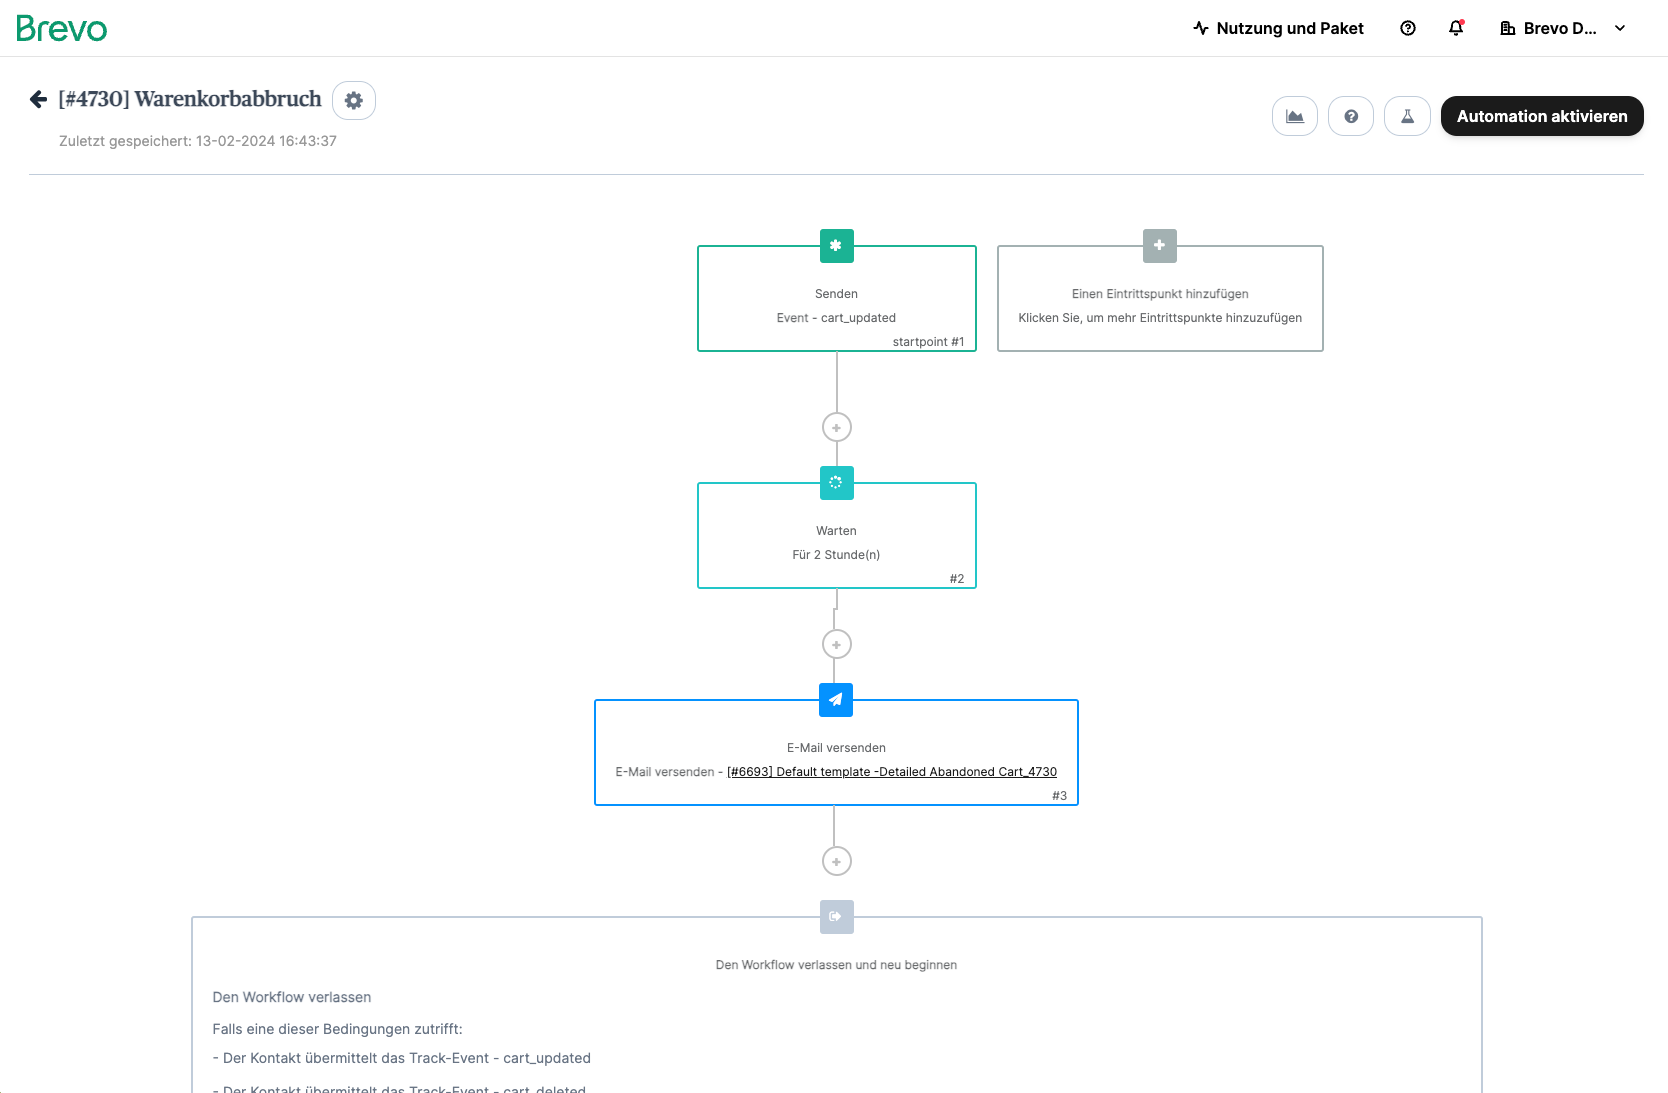Add step below Warten node

(x=837, y=645)
